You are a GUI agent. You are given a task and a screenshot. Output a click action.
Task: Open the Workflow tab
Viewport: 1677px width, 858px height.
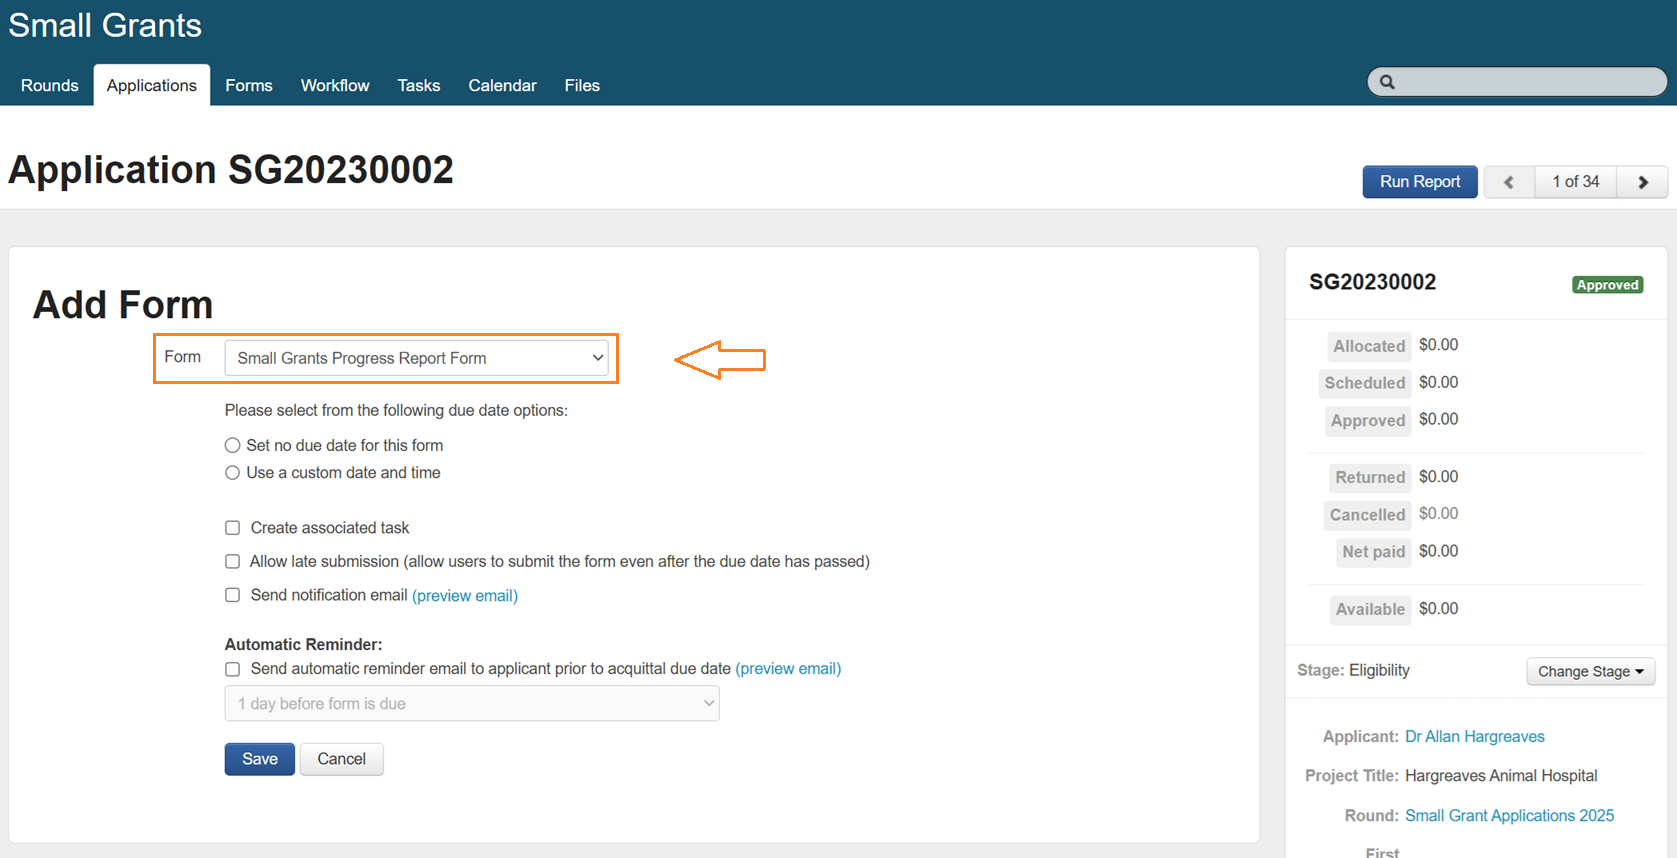[335, 86]
